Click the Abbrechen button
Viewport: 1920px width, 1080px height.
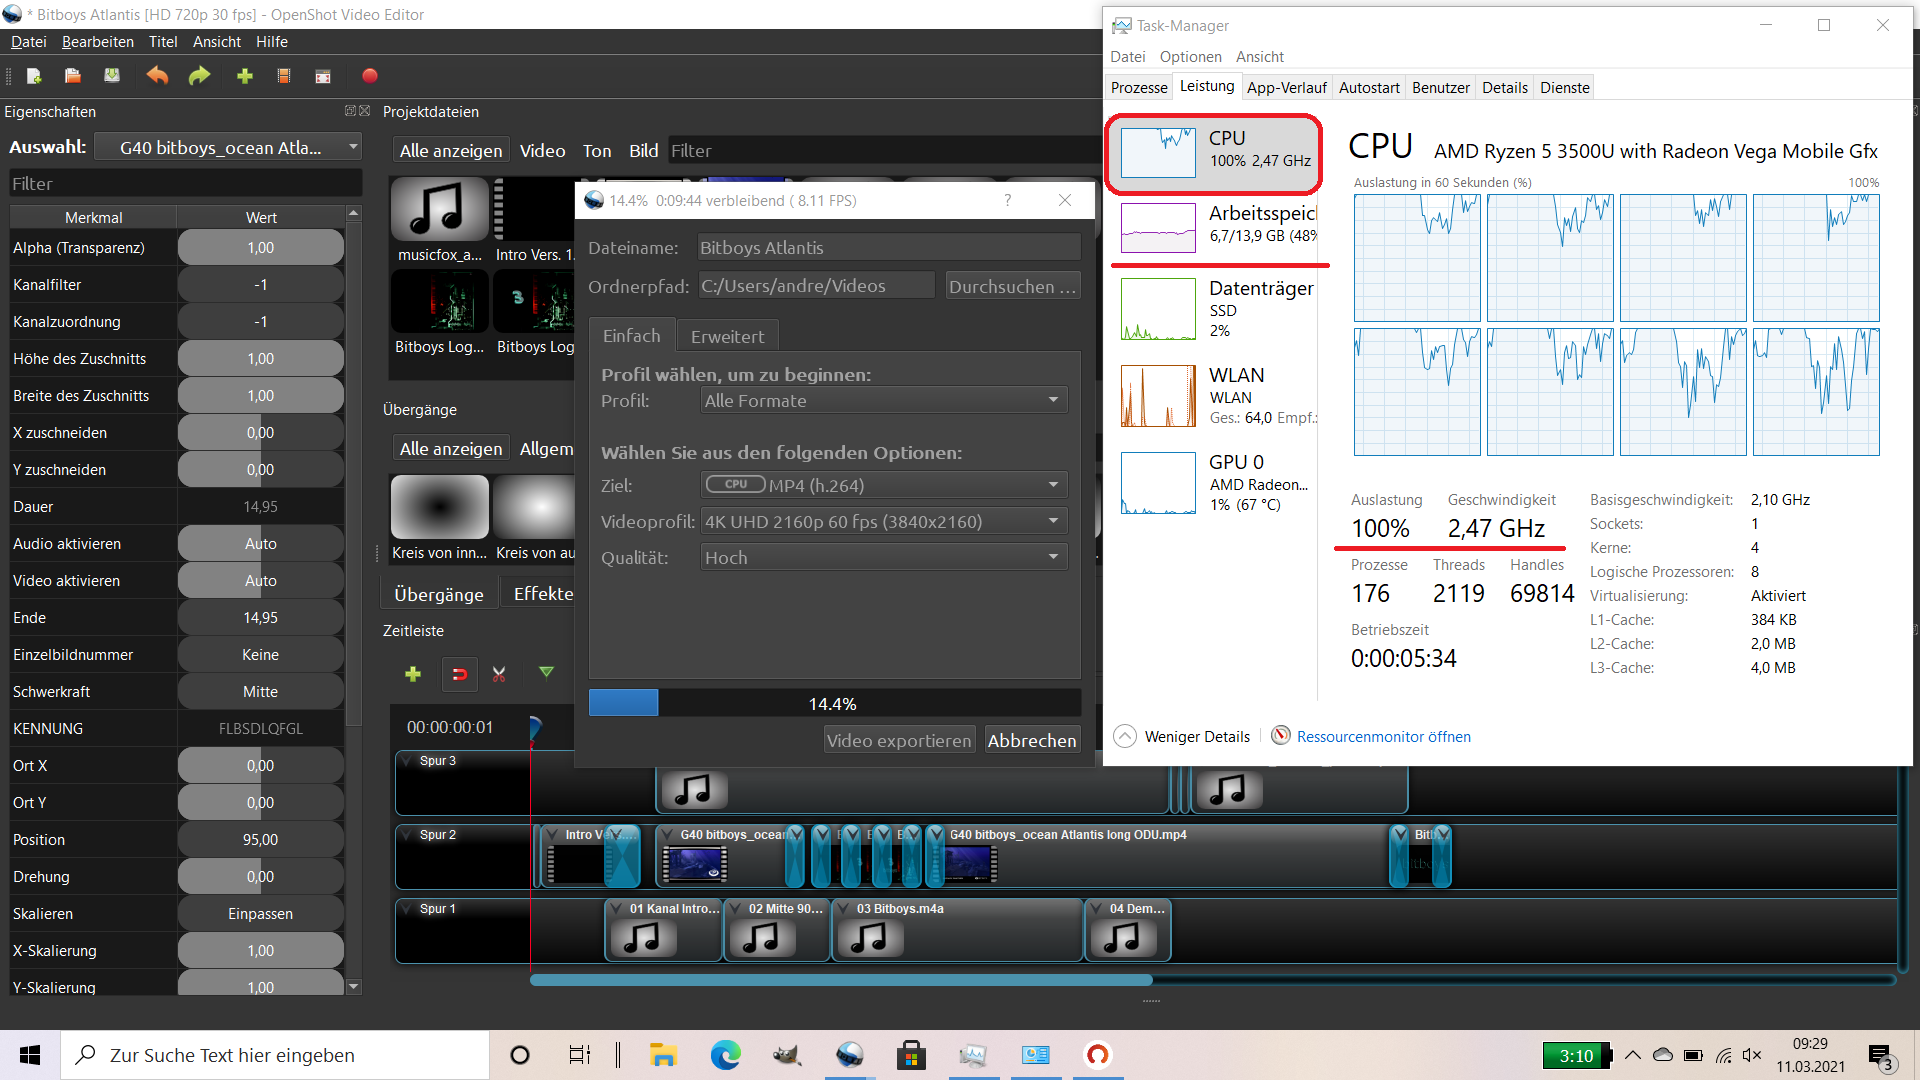(1032, 740)
